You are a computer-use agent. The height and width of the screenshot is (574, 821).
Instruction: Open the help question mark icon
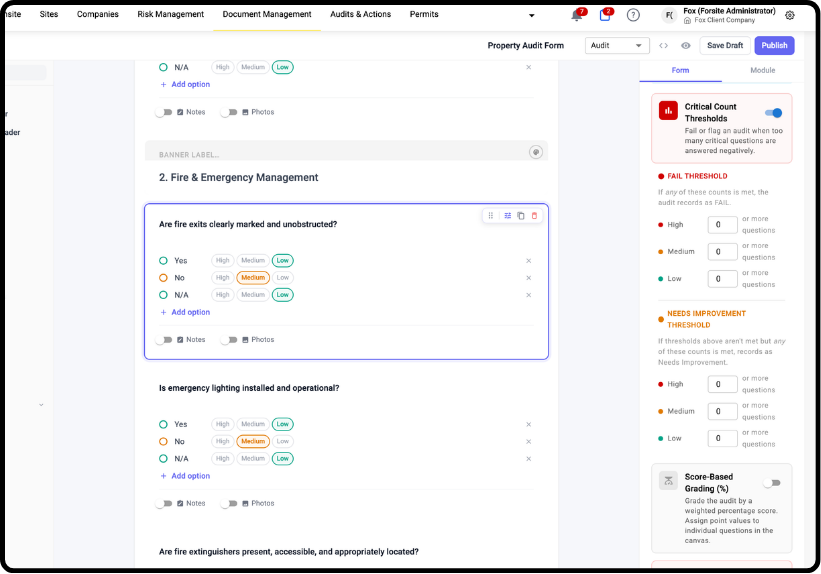tap(633, 15)
